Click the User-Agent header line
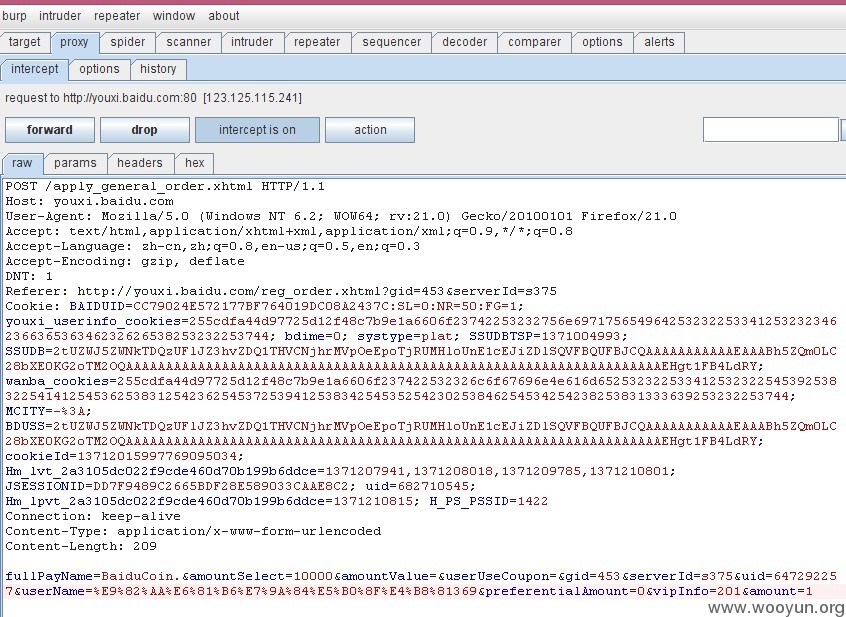846x617 pixels. [341, 217]
